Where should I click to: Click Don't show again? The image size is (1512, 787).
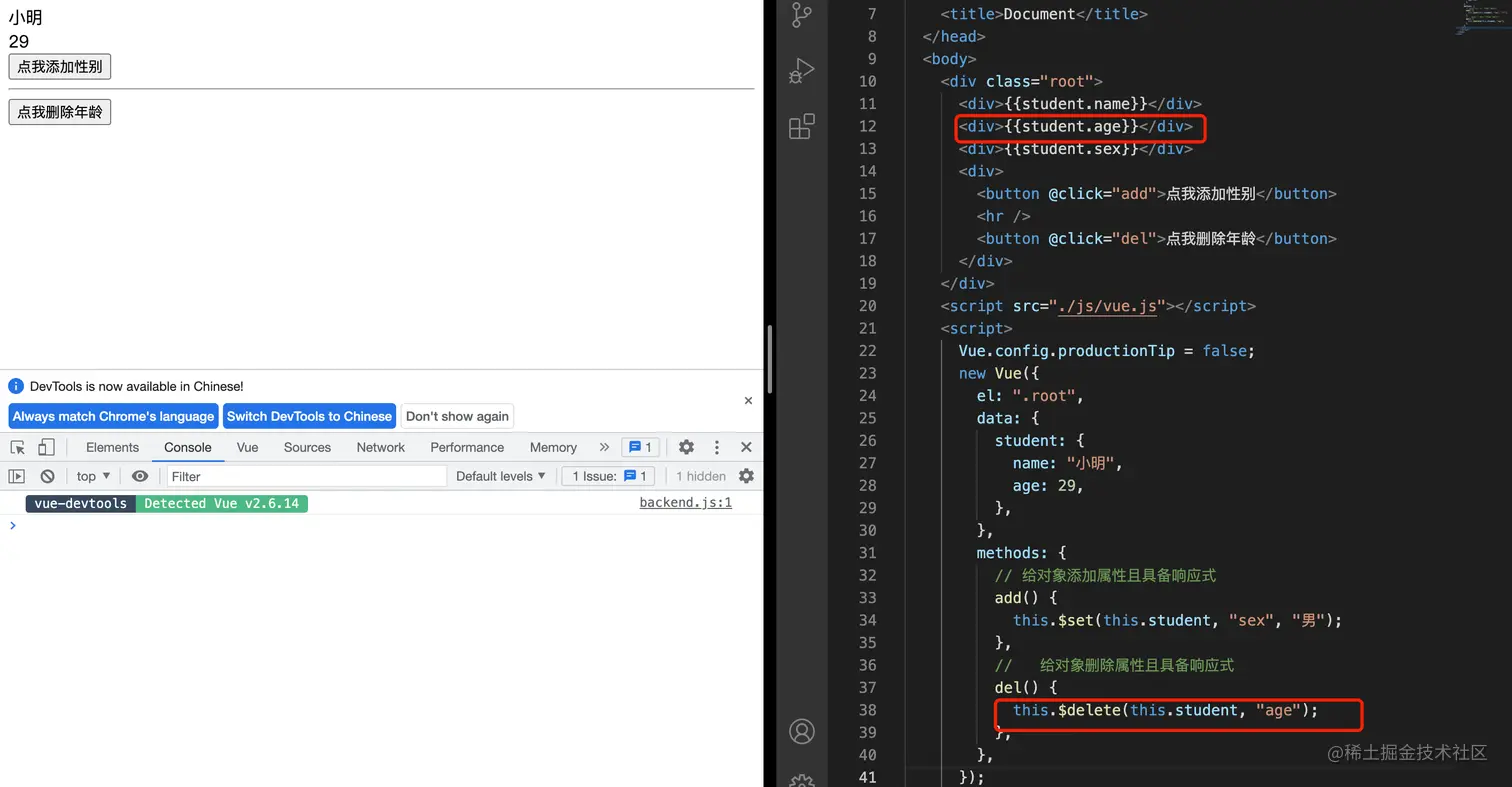click(x=457, y=416)
